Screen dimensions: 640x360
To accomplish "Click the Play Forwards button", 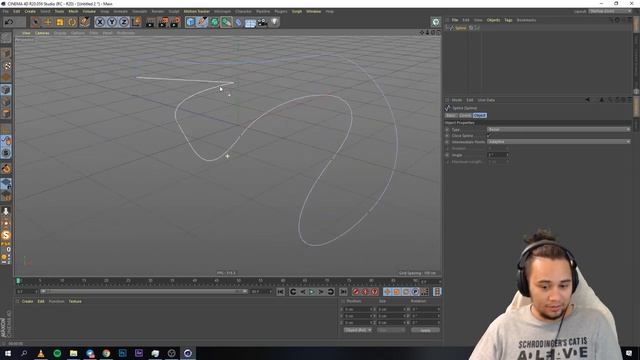I will coord(312,292).
